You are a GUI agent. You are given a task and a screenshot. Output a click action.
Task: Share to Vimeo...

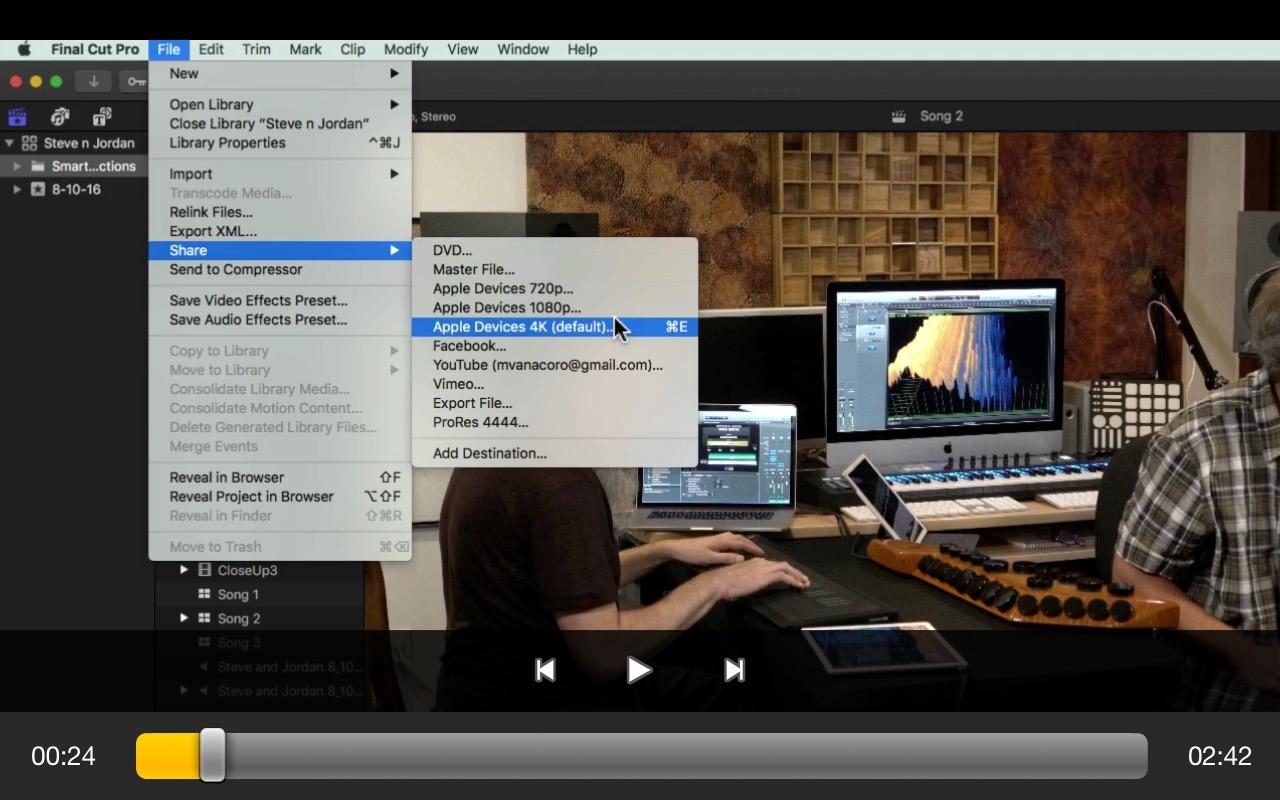click(555, 383)
